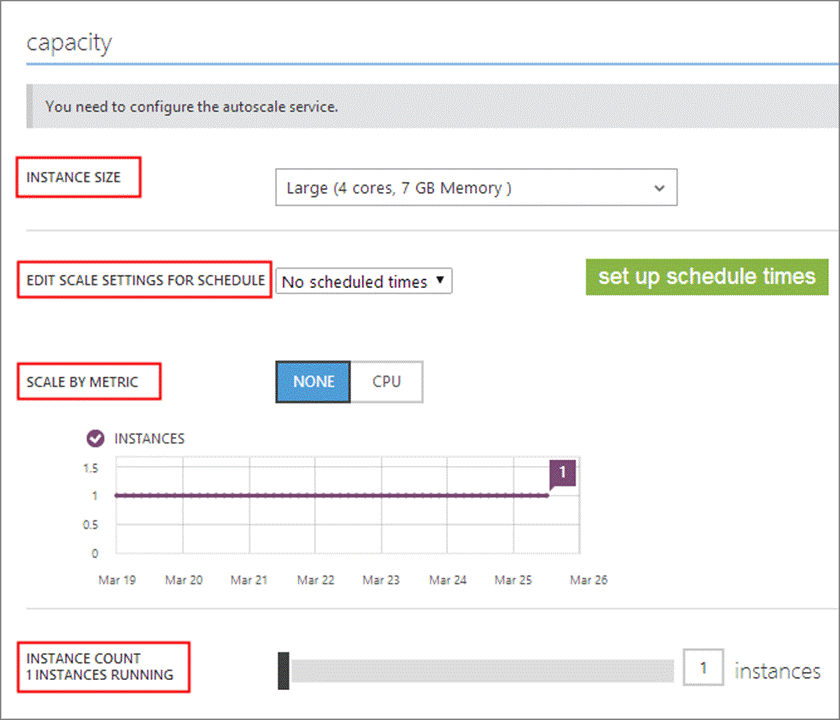Select CPU for scale by metric
This screenshot has width=840, height=720.
(386, 382)
